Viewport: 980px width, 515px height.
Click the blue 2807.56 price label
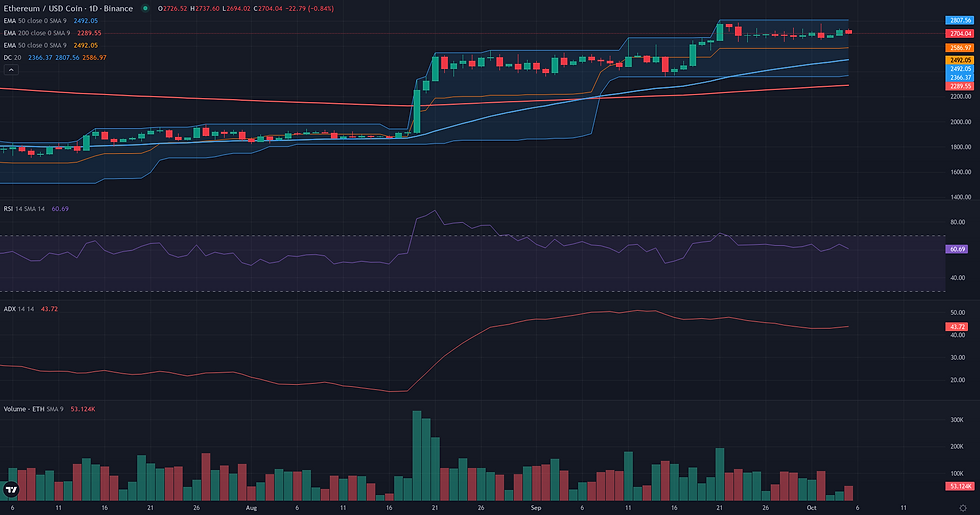(x=959, y=21)
